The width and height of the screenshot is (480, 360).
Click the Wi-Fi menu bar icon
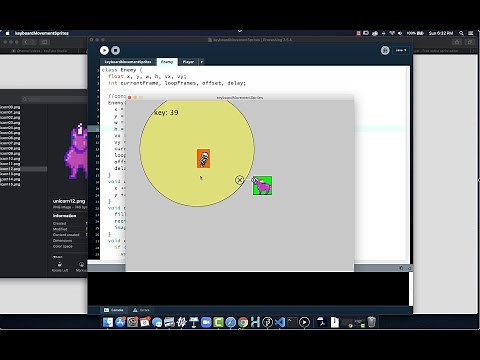pos(392,33)
